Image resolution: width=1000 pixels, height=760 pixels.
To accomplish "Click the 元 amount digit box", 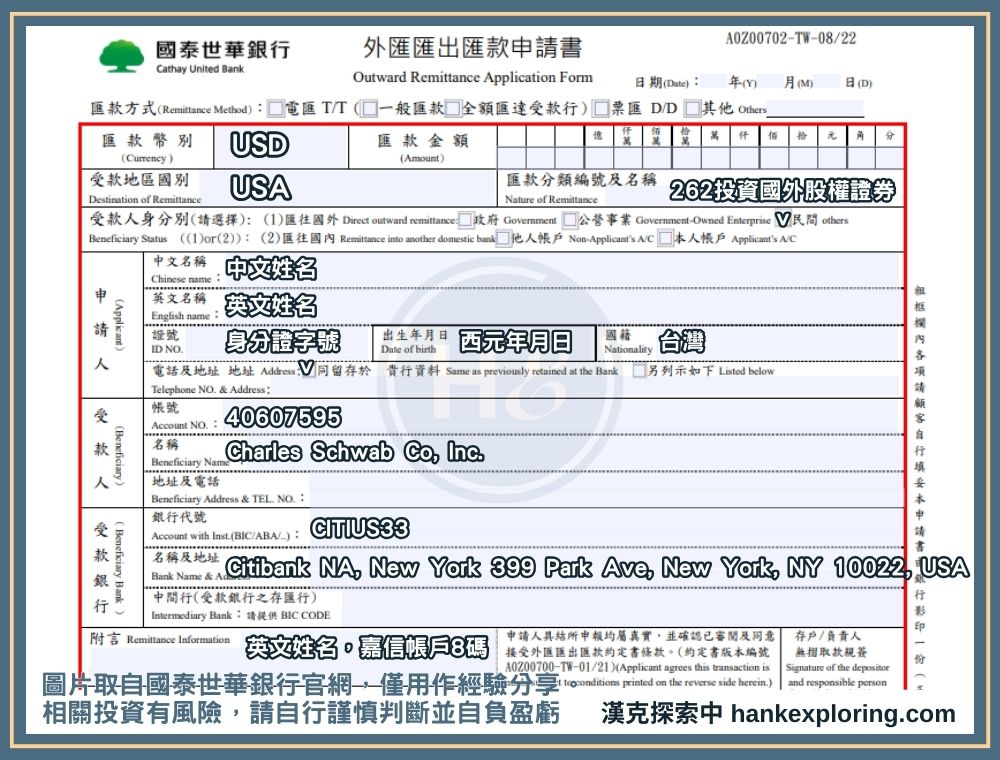I will (832, 157).
